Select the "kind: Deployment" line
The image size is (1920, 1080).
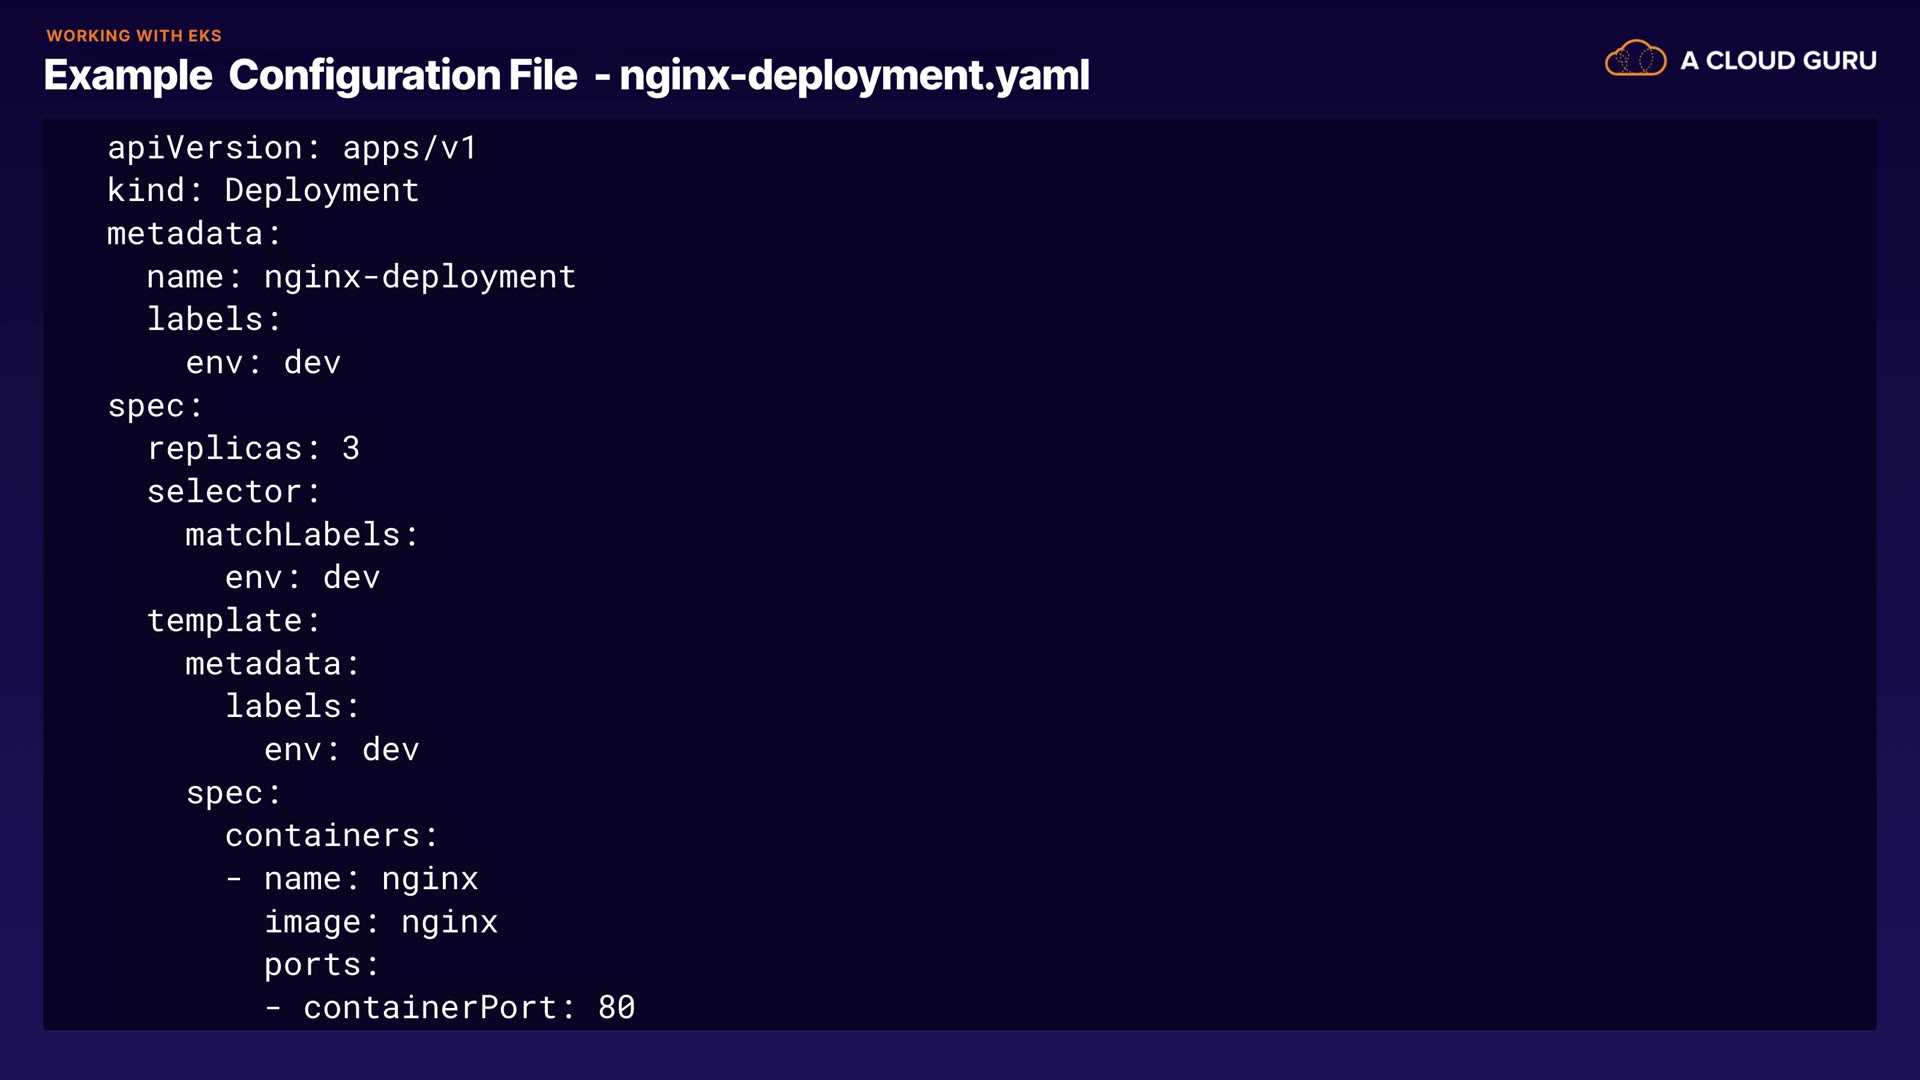click(x=263, y=191)
